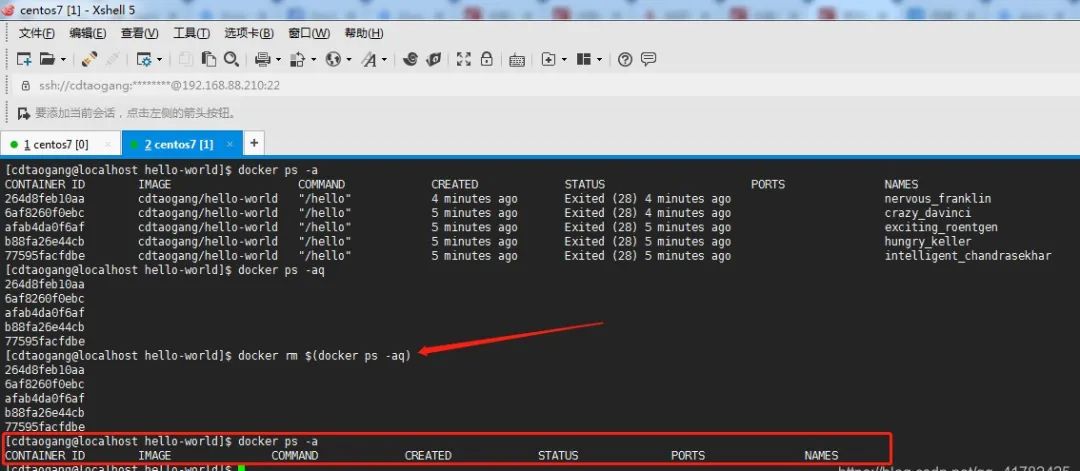Expand the tab layout dropdown arrow
Image resolution: width=1080 pixels, height=471 pixels.
pyautogui.click(x=599, y=60)
